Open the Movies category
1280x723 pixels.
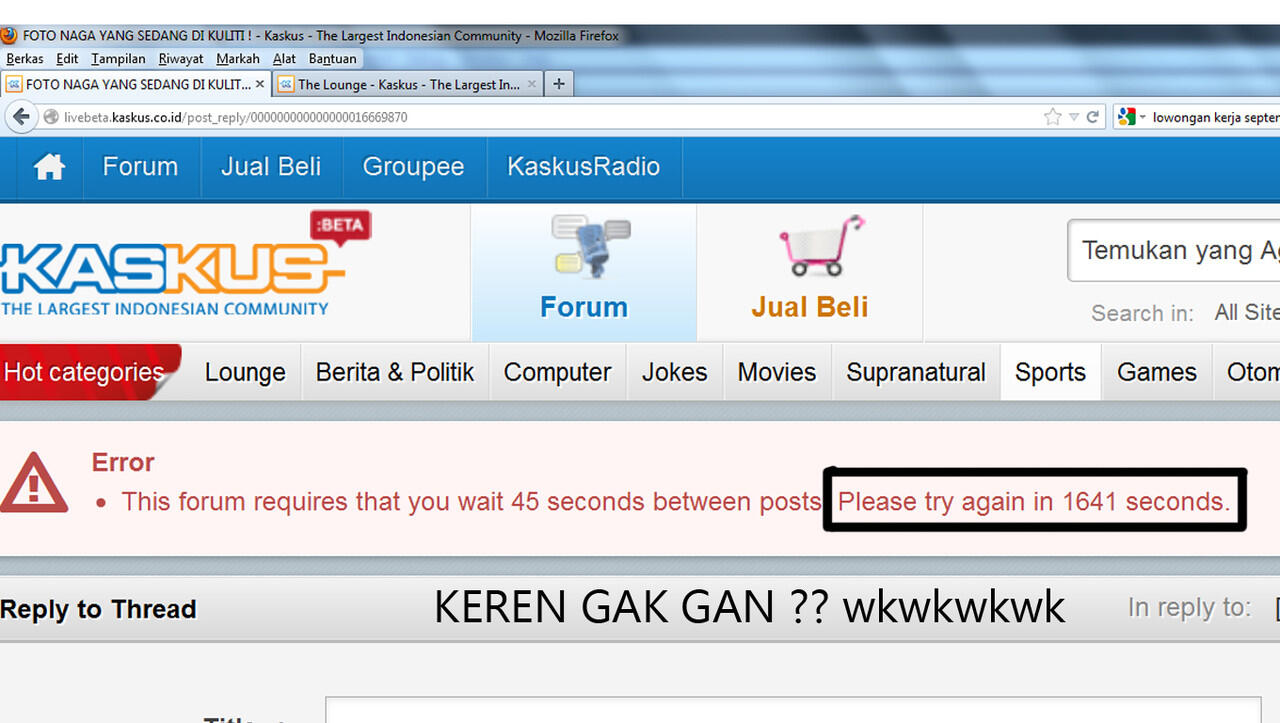tap(777, 372)
